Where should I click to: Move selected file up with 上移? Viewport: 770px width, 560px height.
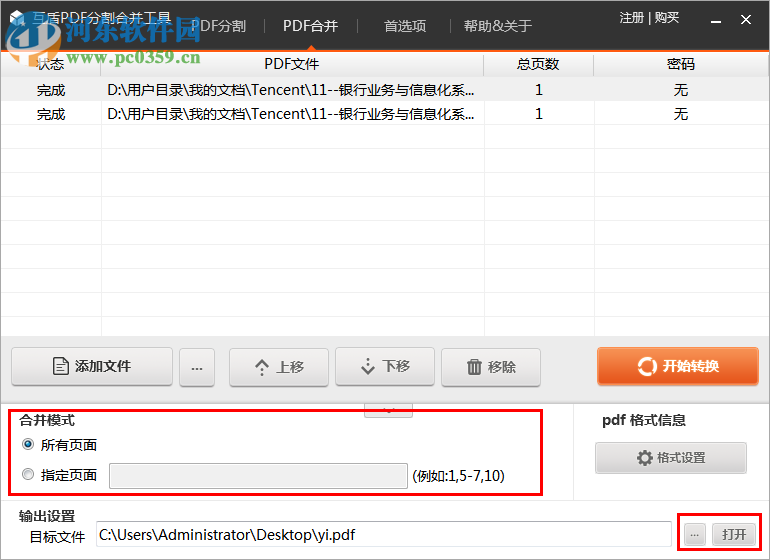(x=279, y=367)
